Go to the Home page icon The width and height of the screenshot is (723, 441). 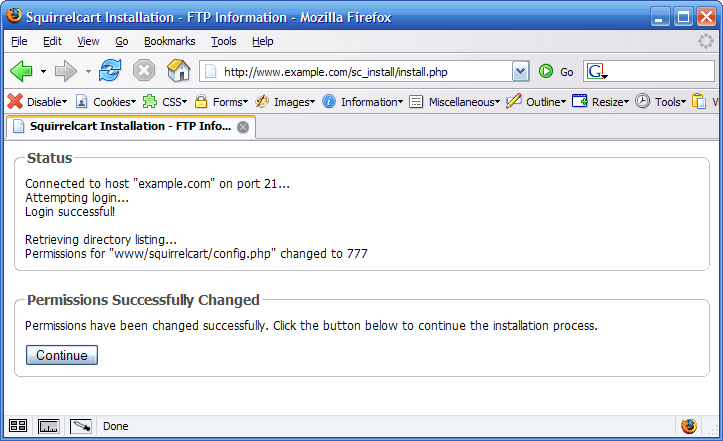coord(178,71)
